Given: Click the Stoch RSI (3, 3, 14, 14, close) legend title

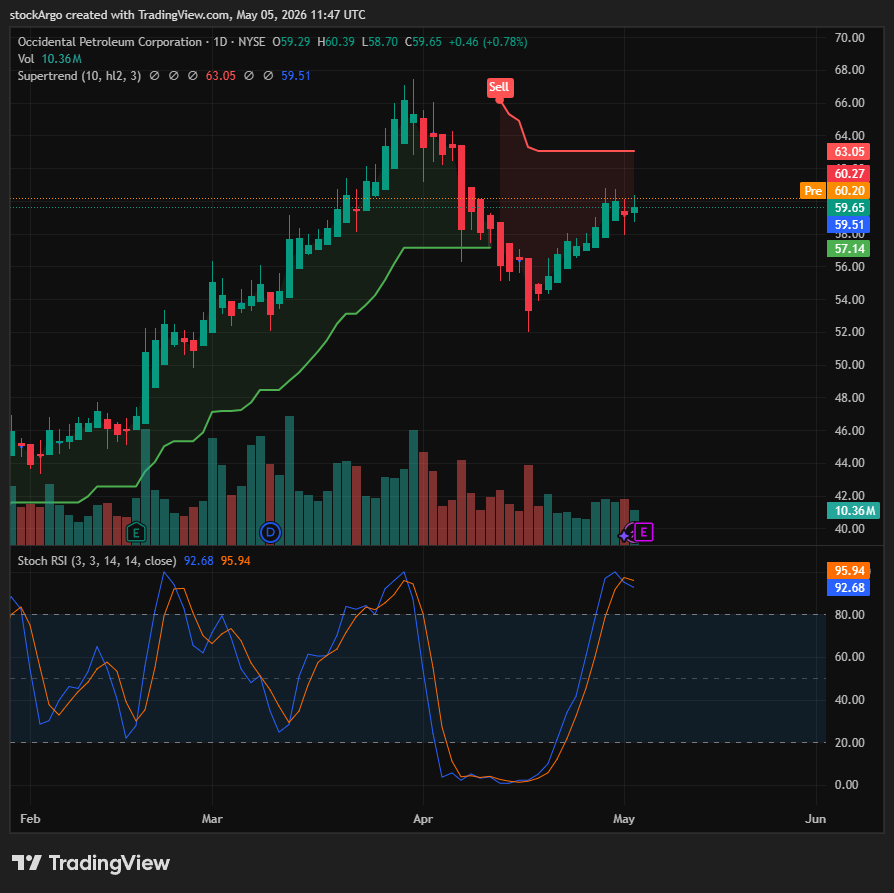Looking at the screenshot, I should [x=97, y=561].
